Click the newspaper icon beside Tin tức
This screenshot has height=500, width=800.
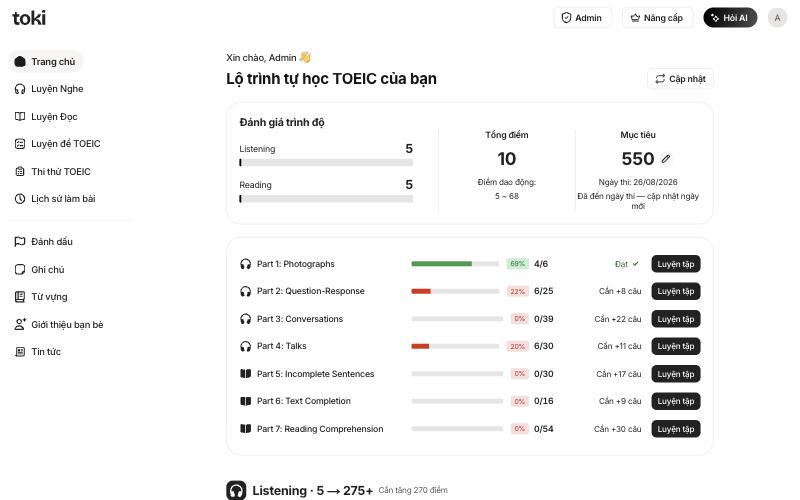click(20, 352)
